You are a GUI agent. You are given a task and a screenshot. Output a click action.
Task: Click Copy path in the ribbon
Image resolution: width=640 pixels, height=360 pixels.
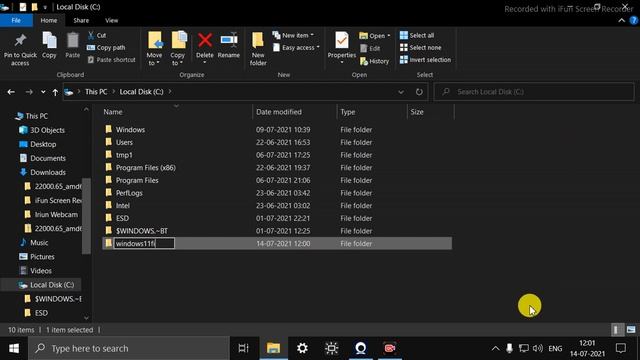pos(106,48)
